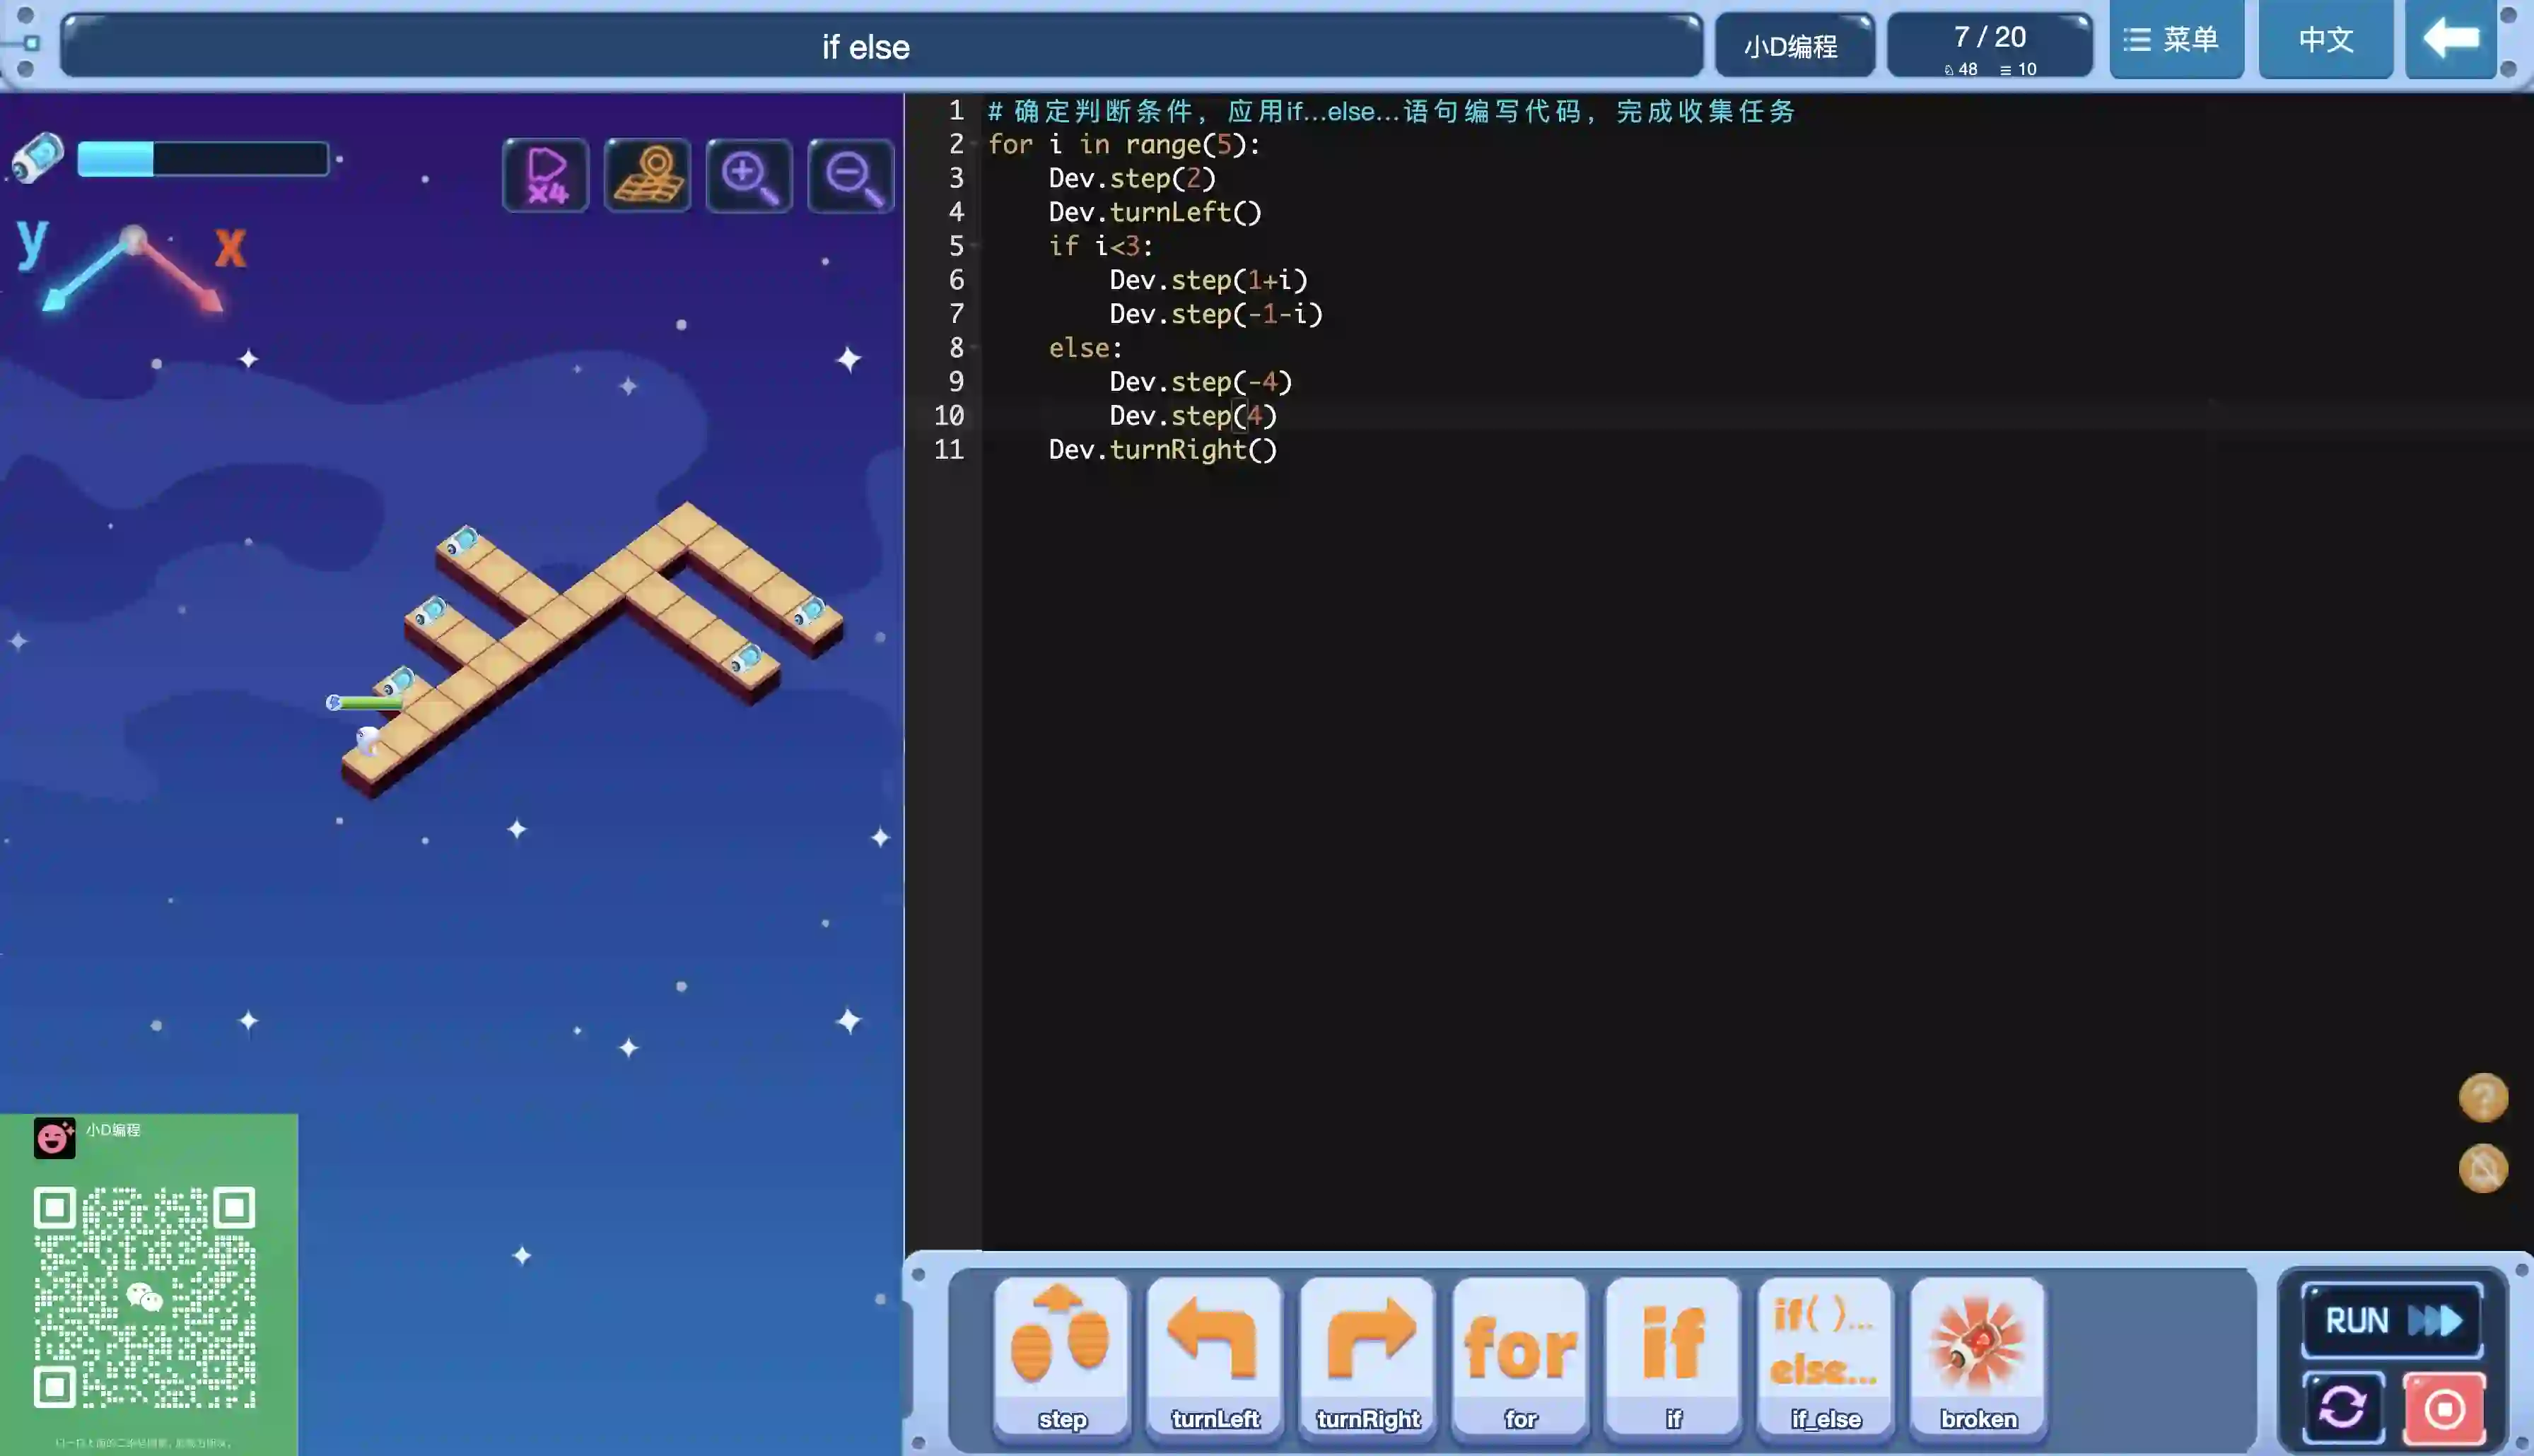Click the 7 / 20 level counter
Image resolution: width=2534 pixels, height=1456 pixels.
click(1989, 45)
